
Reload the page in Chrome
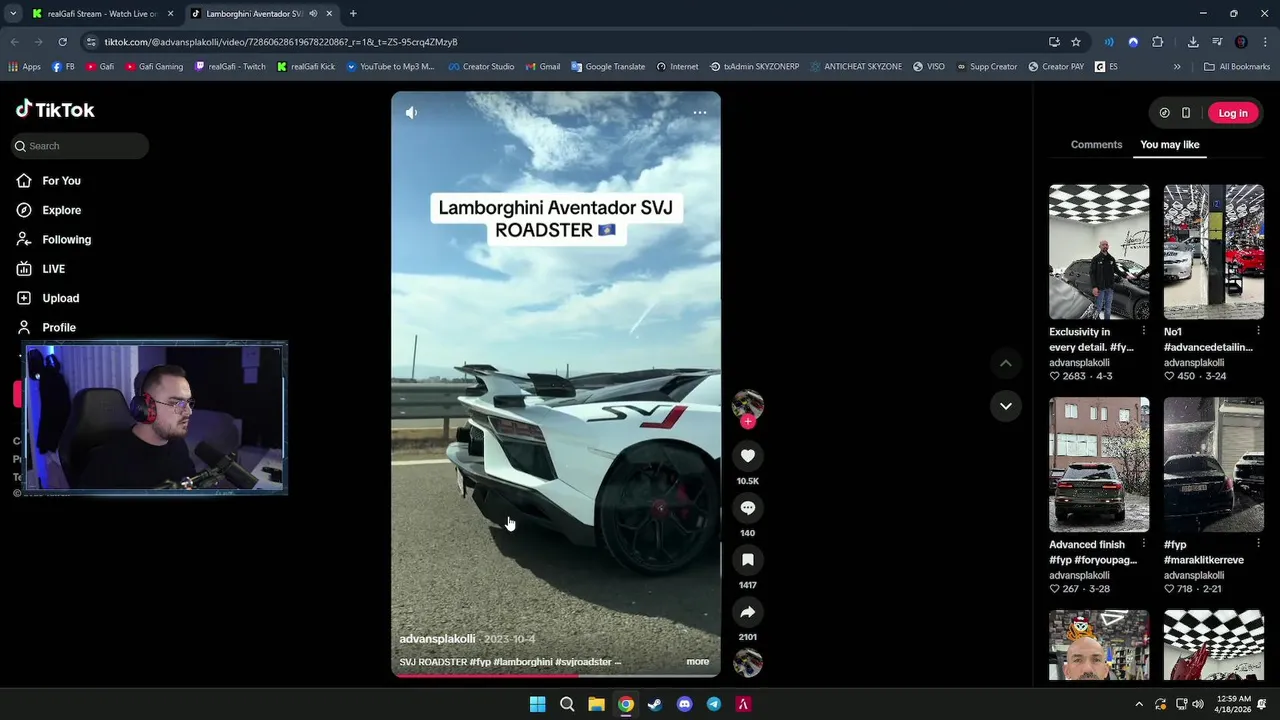click(62, 42)
